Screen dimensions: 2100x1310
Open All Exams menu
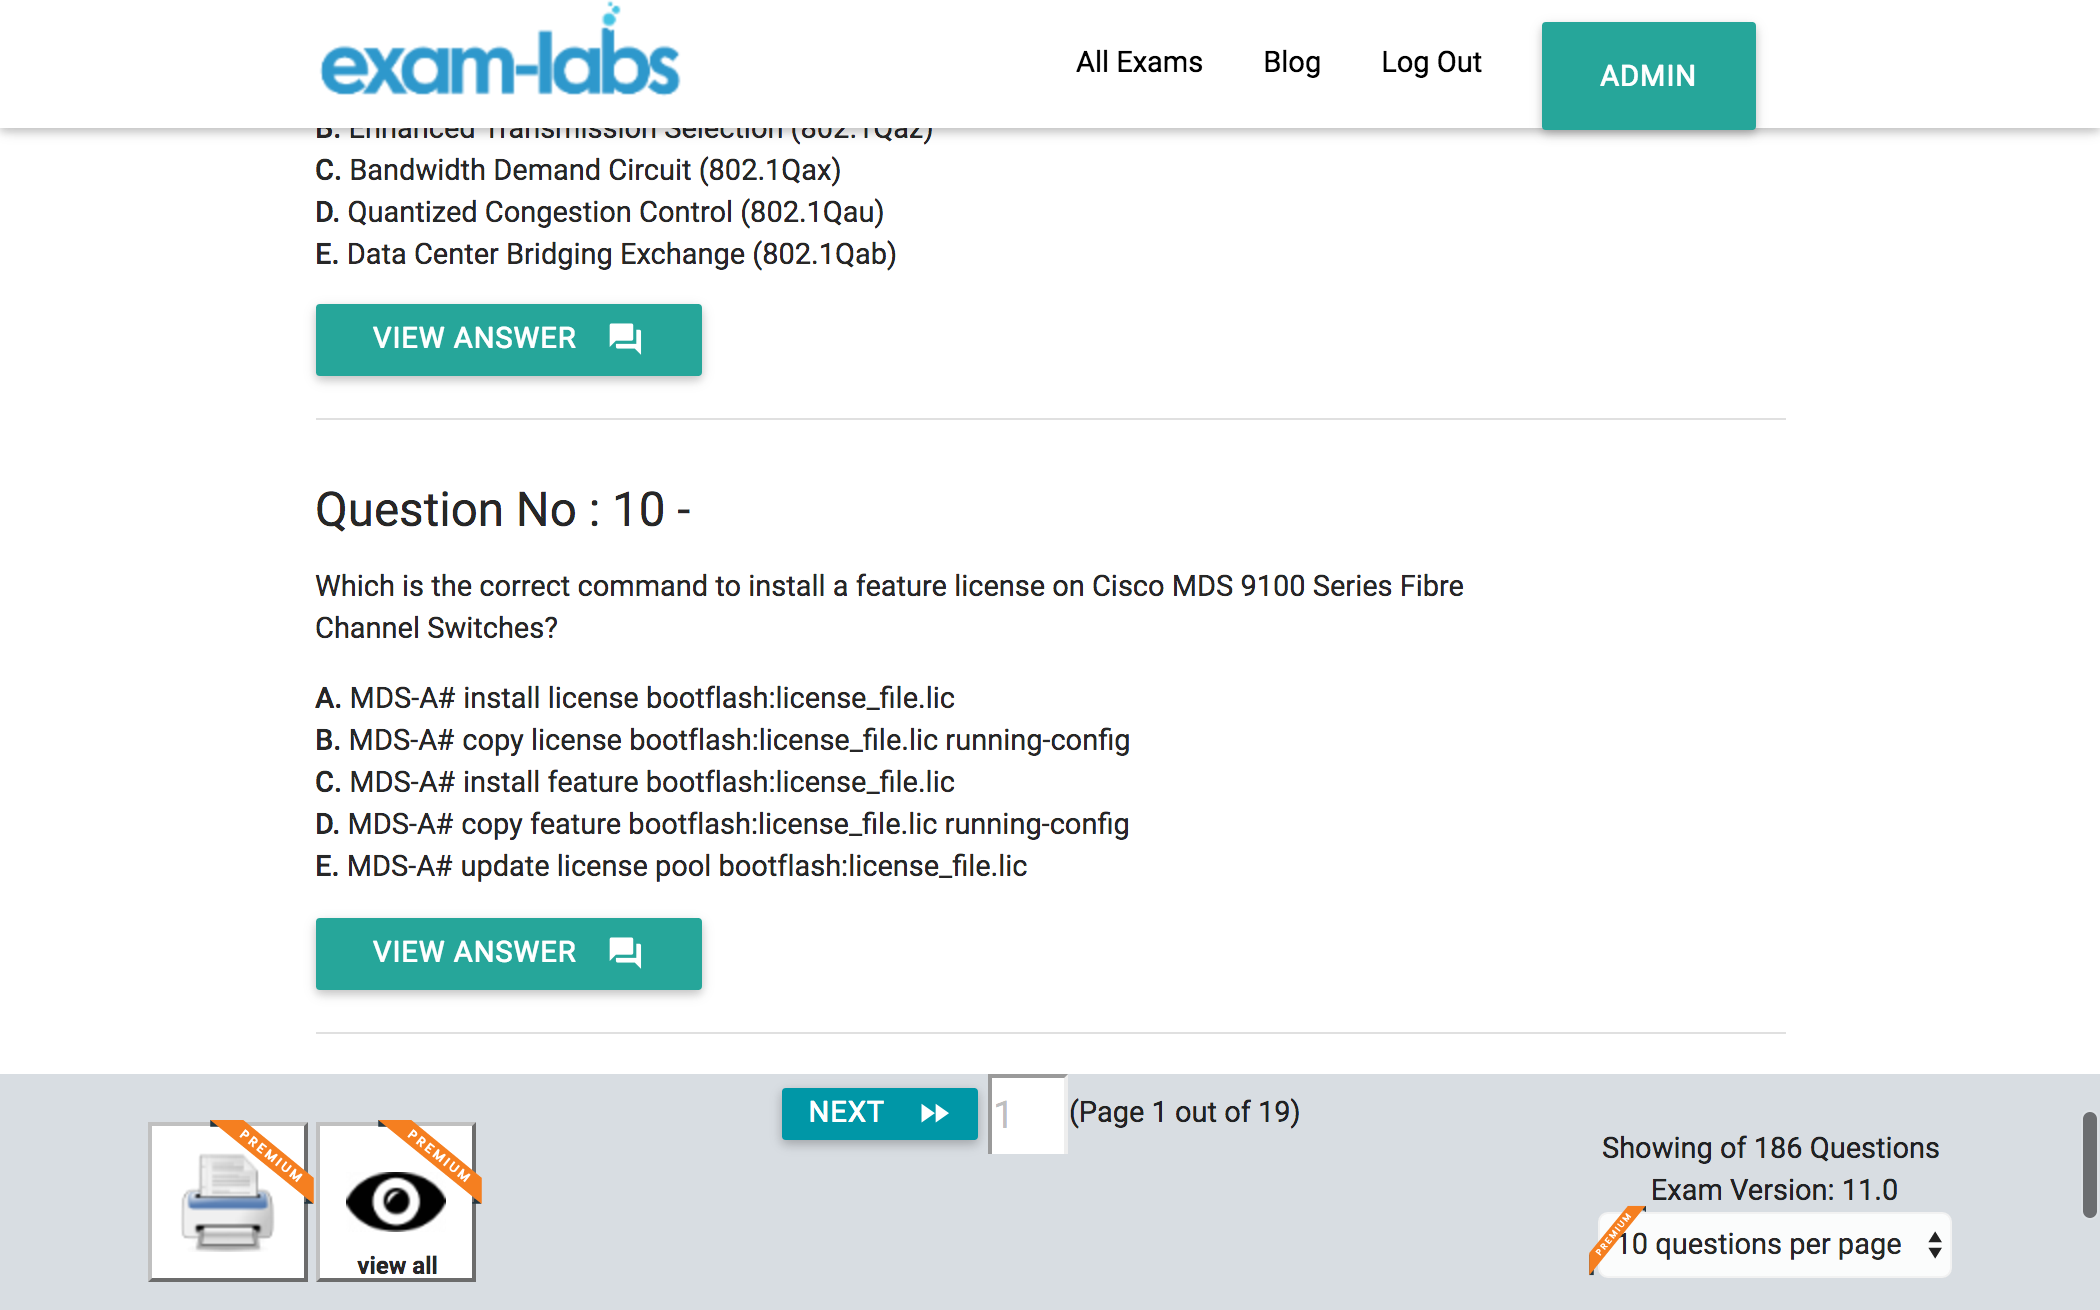click(1138, 62)
